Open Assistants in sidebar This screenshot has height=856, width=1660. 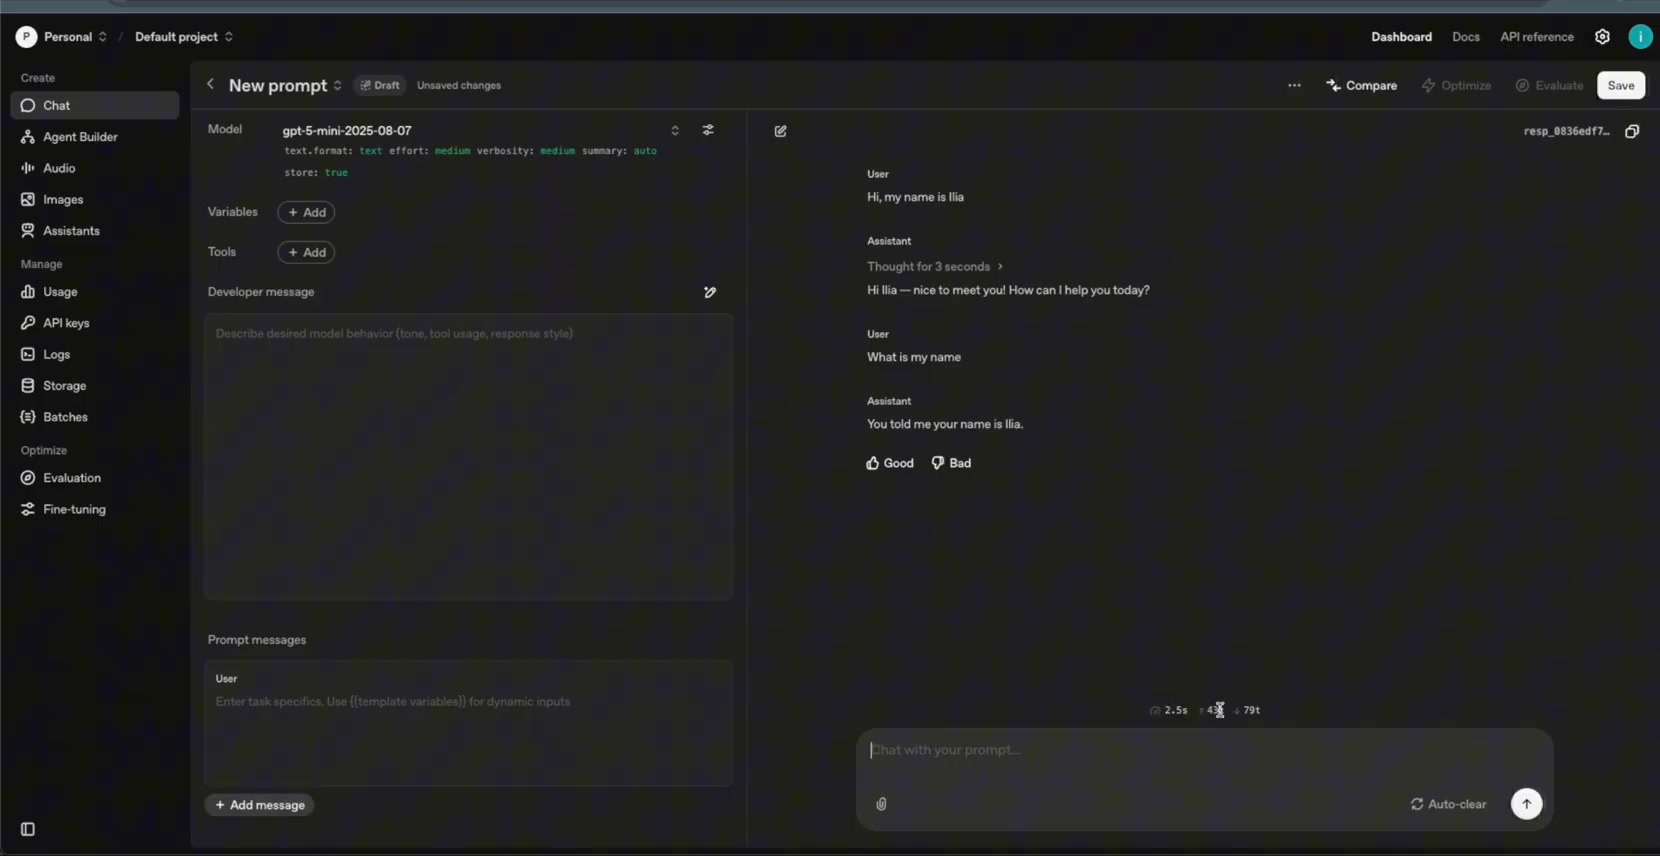coord(94,231)
